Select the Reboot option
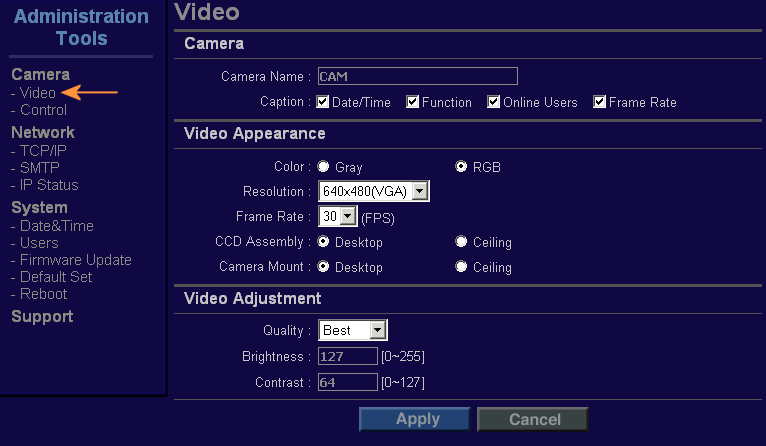Image resolution: width=766 pixels, height=446 pixels. pos(43,294)
